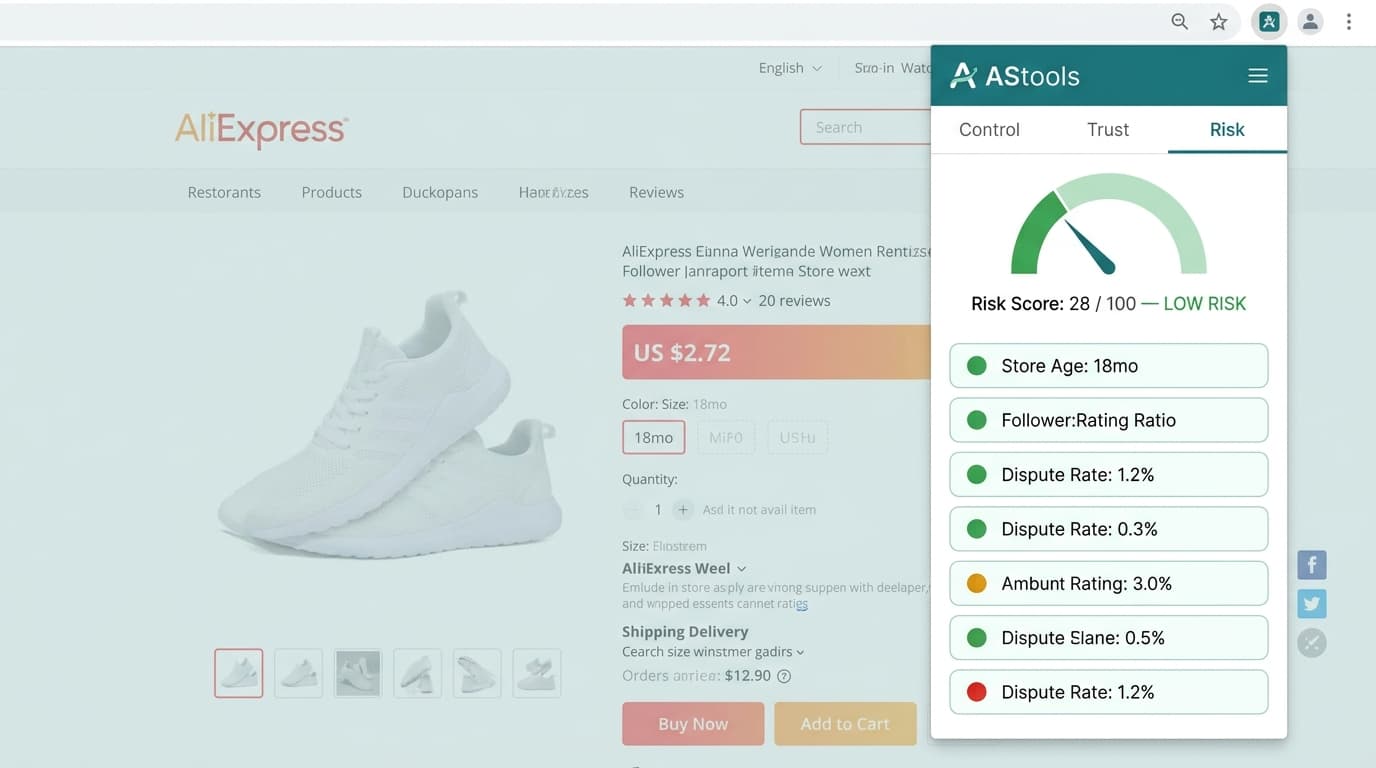
Task: Select the second shoe thumbnail
Action: click(x=298, y=673)
